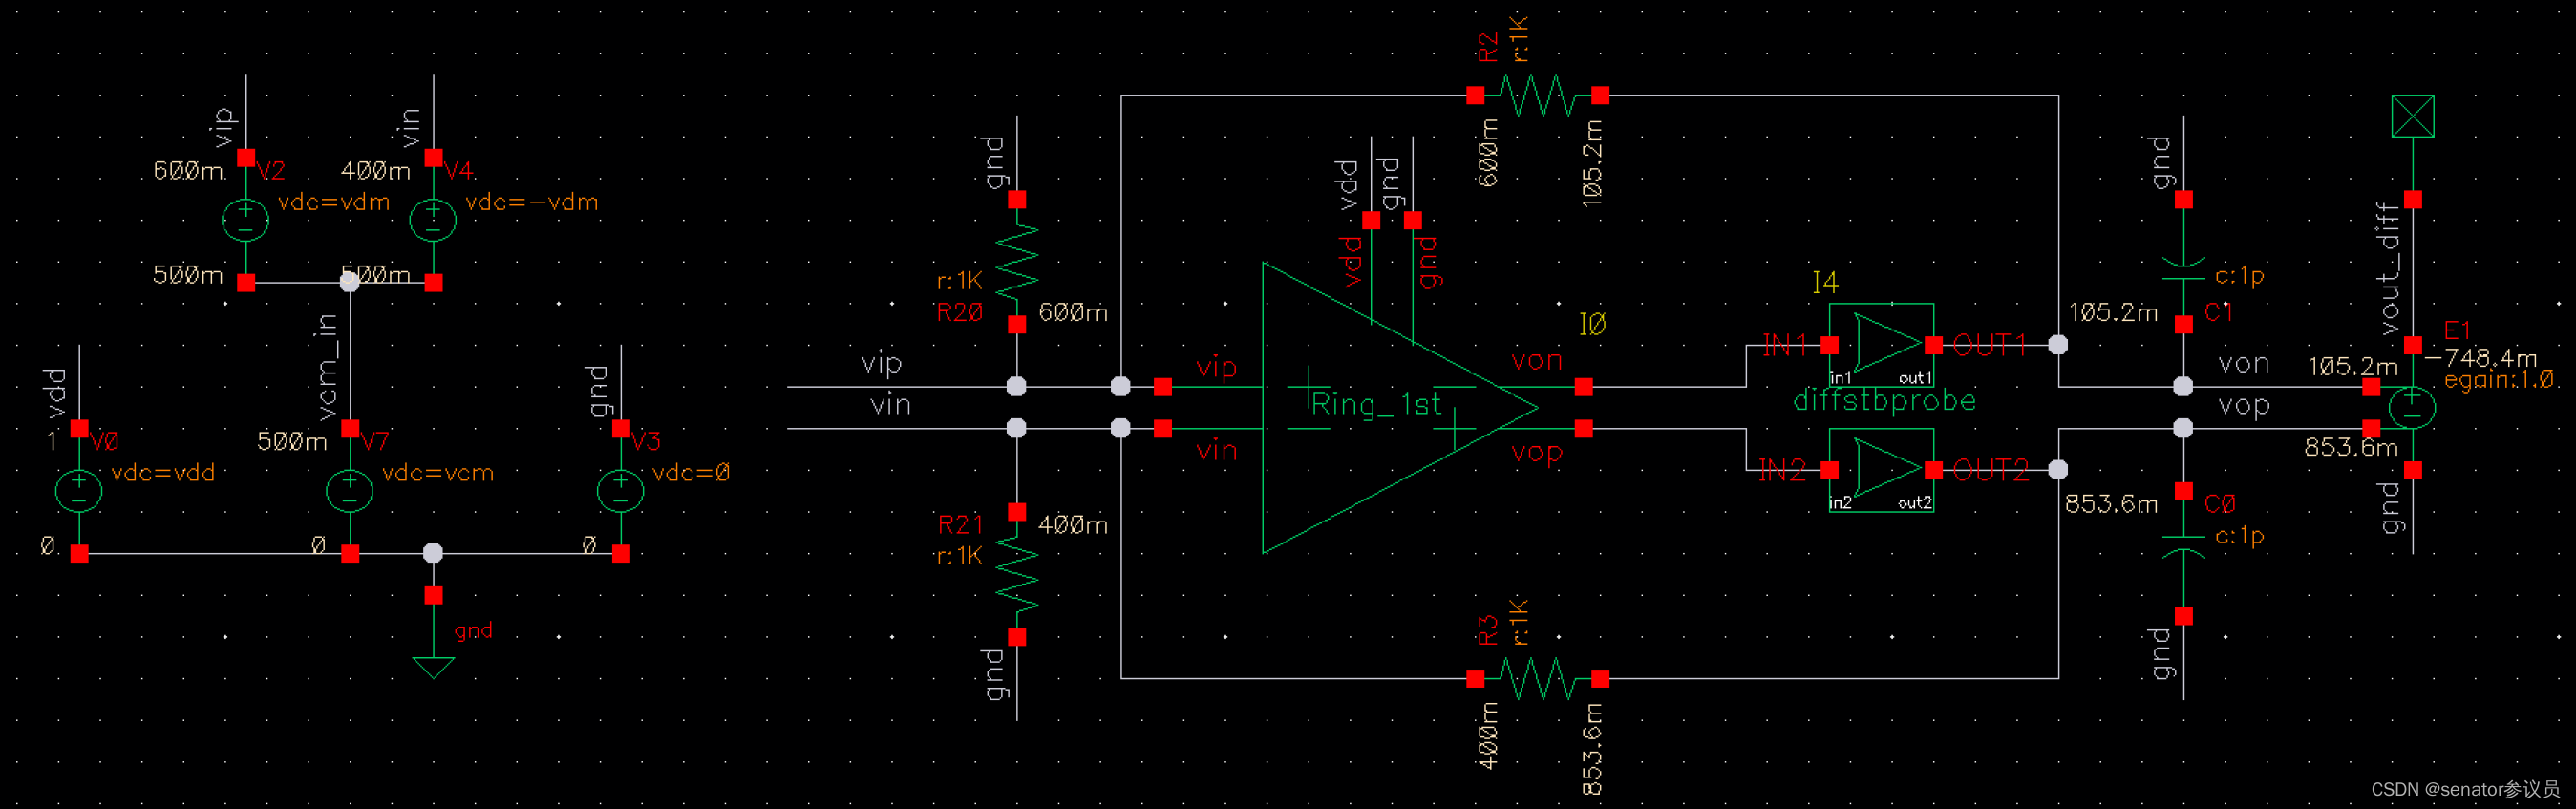Screen dimensions: 2576x809
Task: Select the -748.4m voltage annotation
Action: 2482,358
